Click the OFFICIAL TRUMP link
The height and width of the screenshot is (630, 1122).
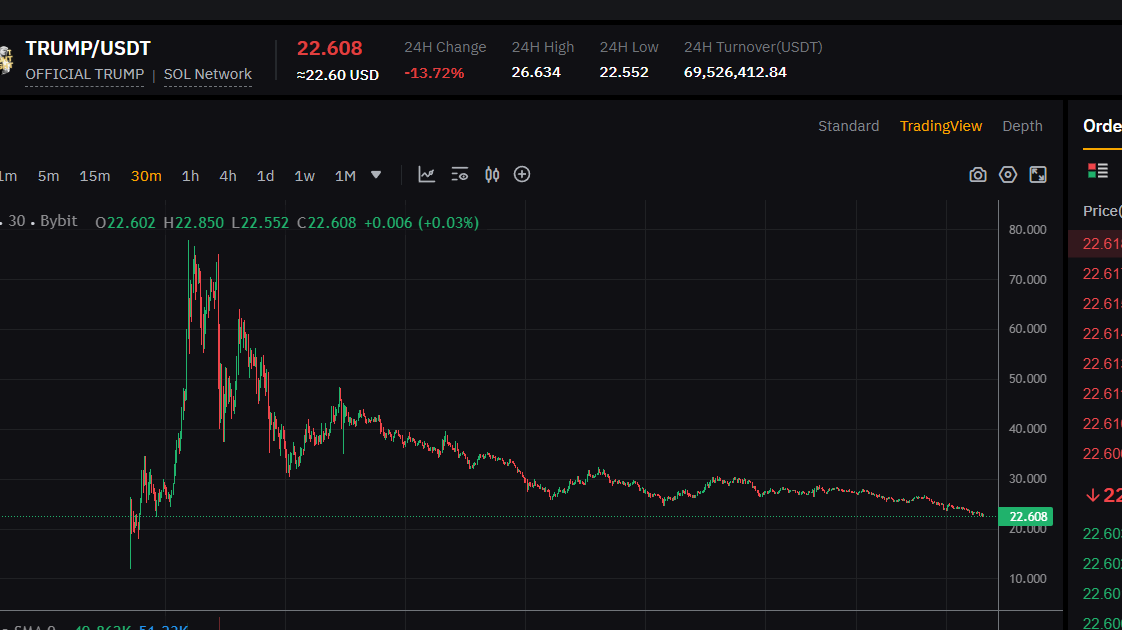point(85,74)
